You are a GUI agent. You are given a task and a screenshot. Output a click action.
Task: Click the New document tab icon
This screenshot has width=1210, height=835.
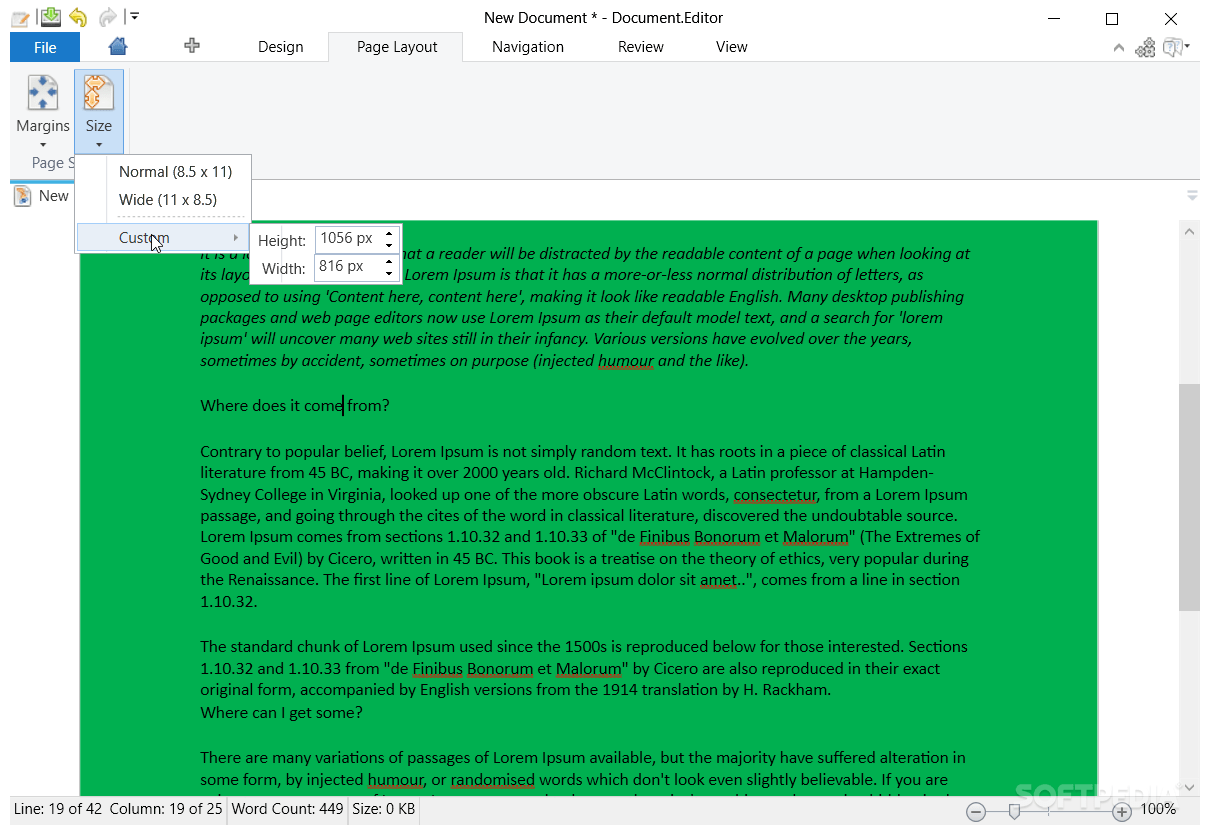23,196
